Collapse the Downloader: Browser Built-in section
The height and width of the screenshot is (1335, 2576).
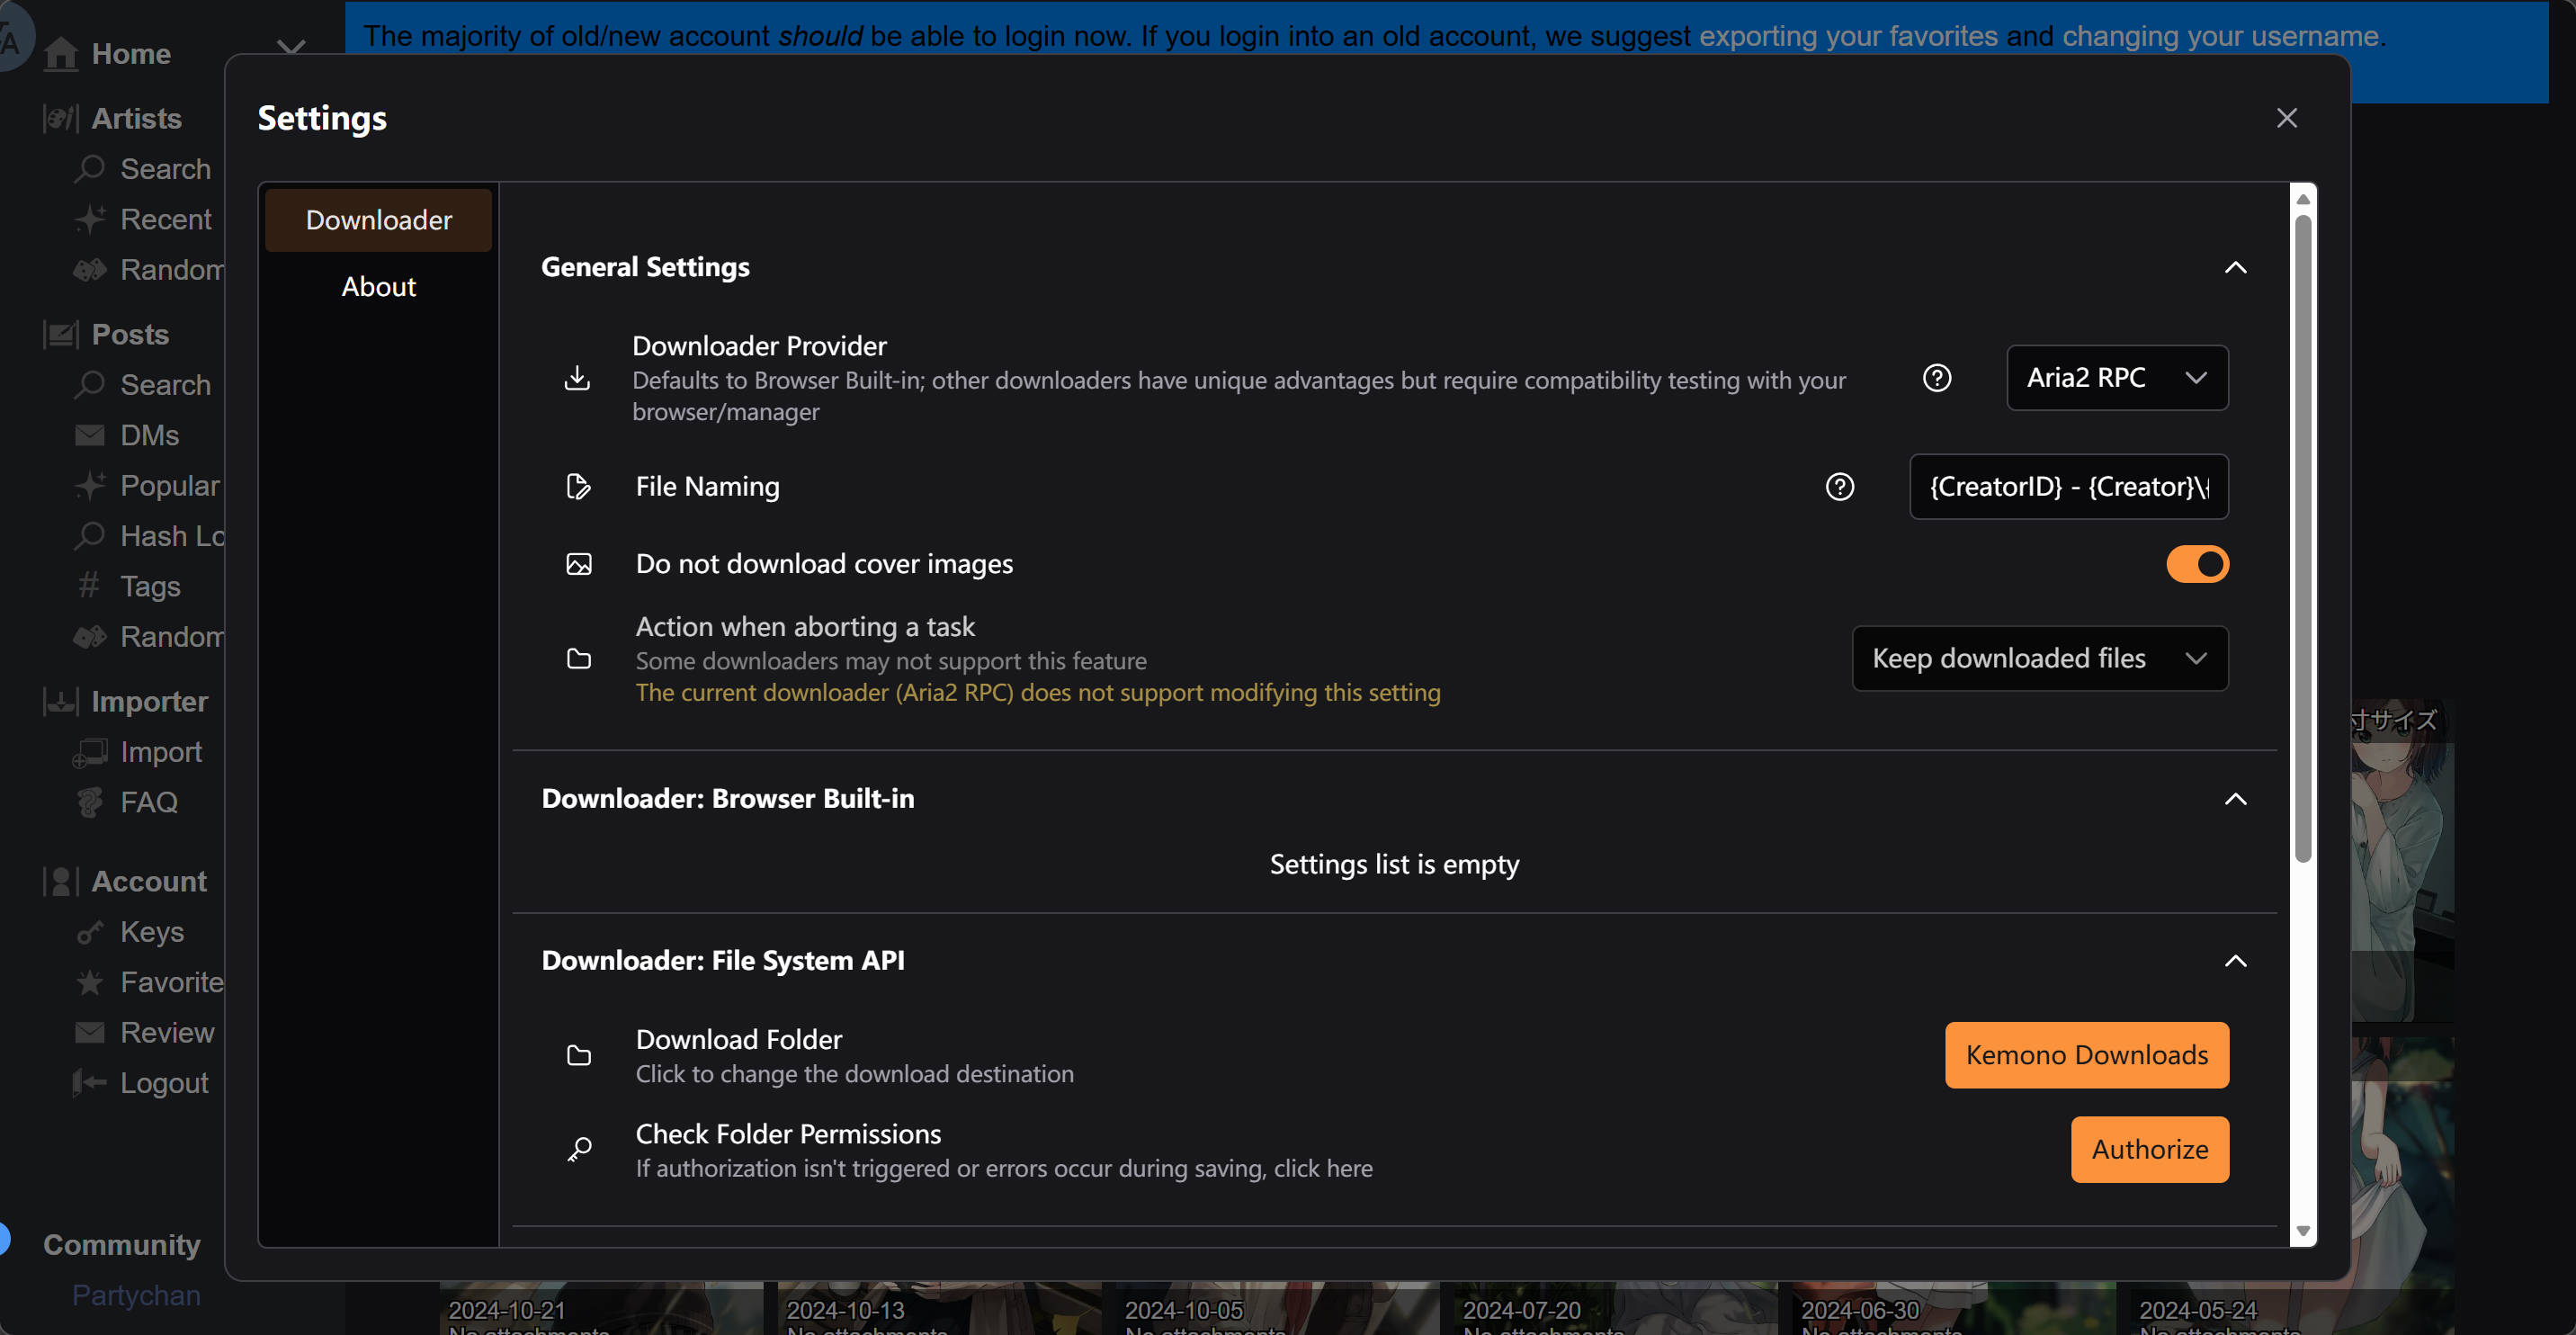coord(2235,799)
